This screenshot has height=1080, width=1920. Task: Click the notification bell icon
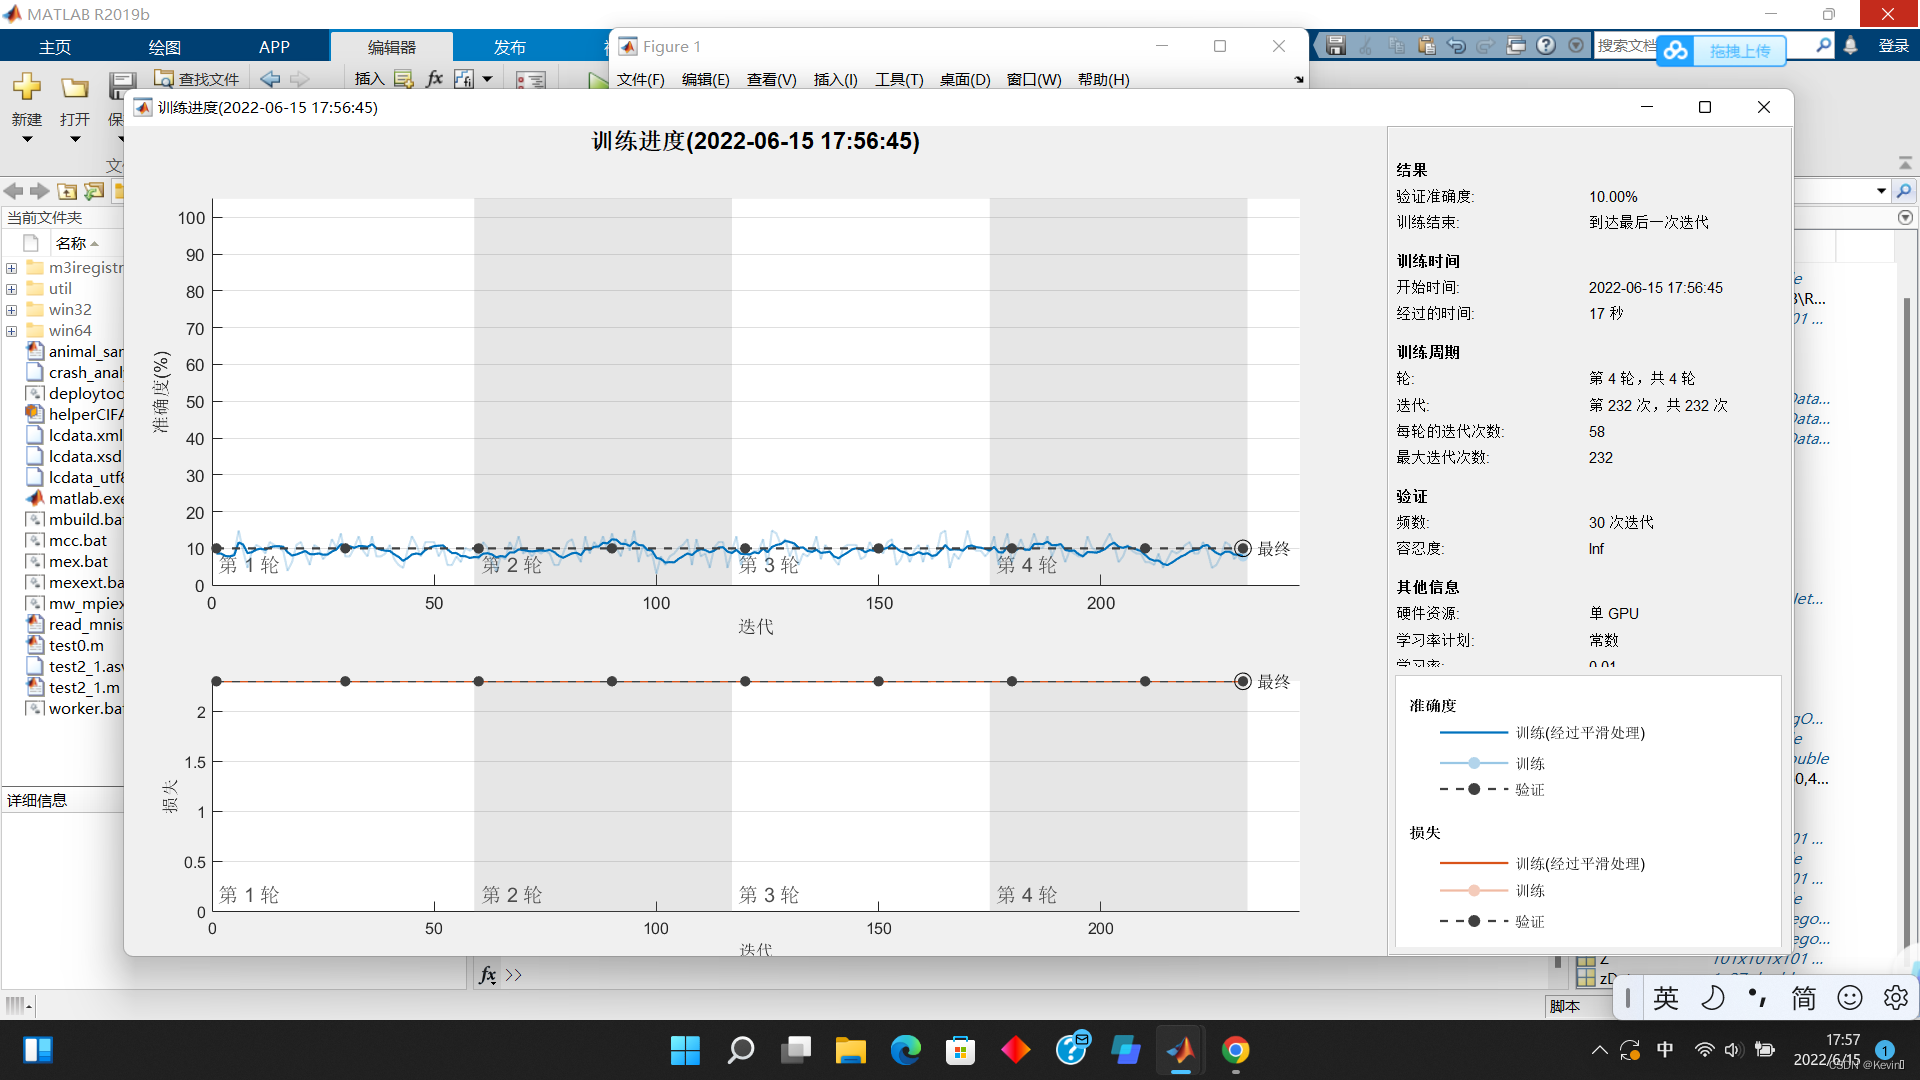pos(1851,46)
